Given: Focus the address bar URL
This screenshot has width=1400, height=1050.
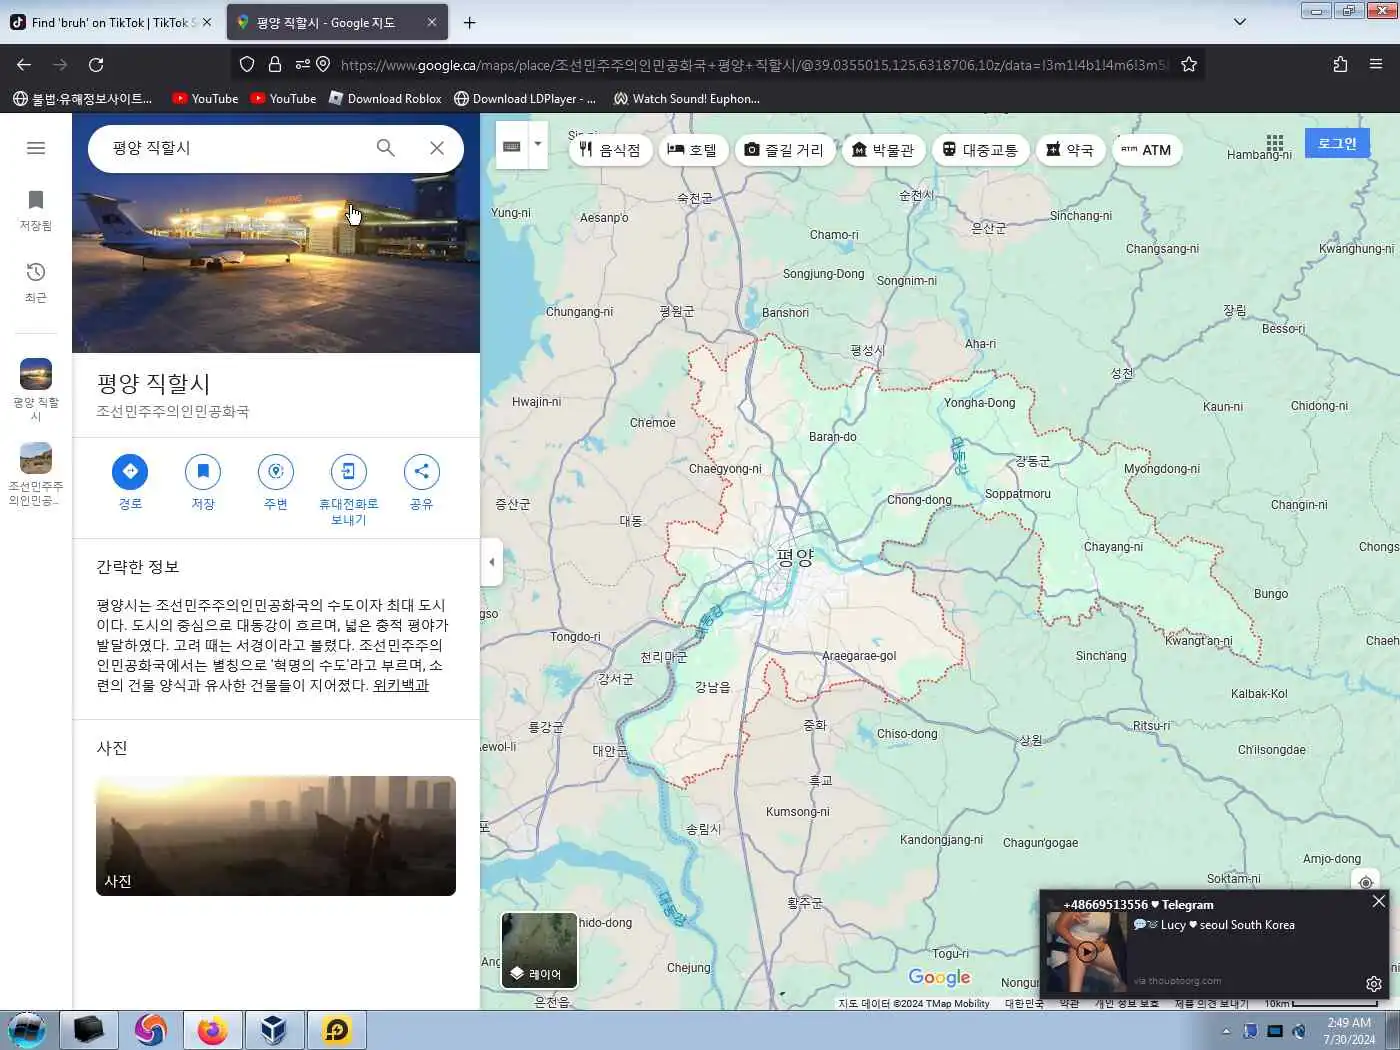Looking at the screenshot, I should [755, 64].
